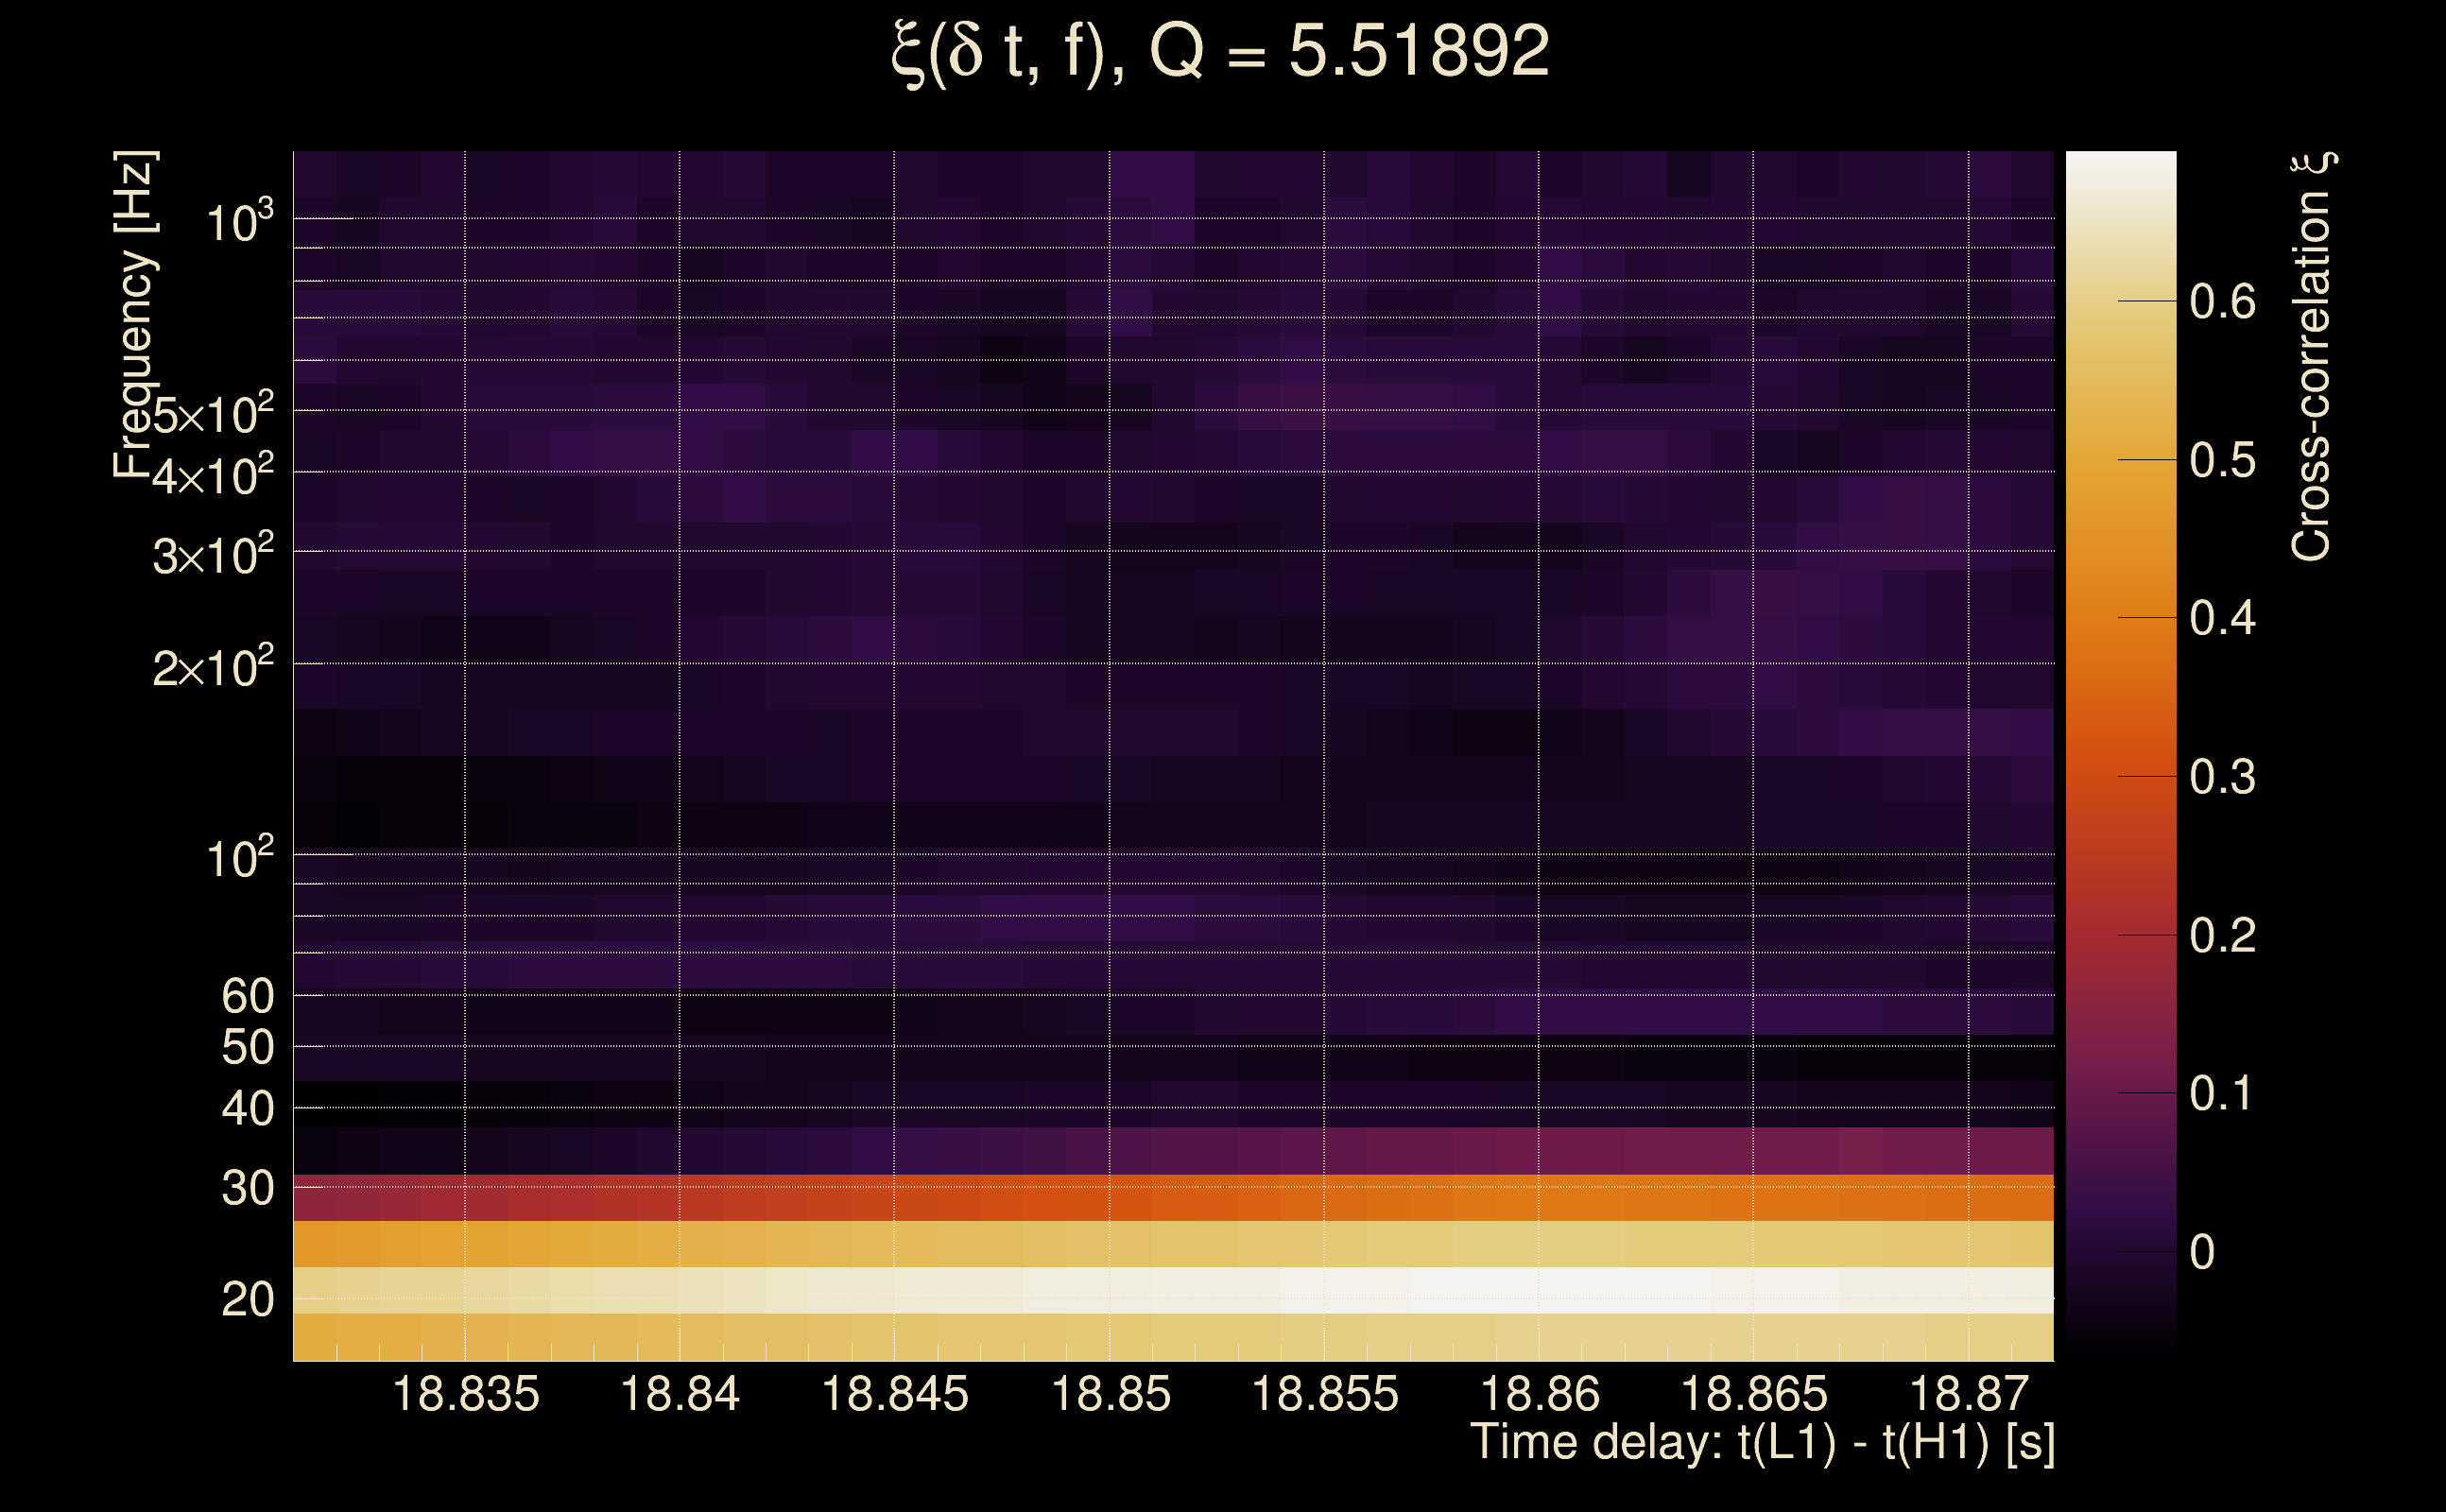
Task: Click the Cross-correlation ξ colorbar title
Action: [2312, 357]
